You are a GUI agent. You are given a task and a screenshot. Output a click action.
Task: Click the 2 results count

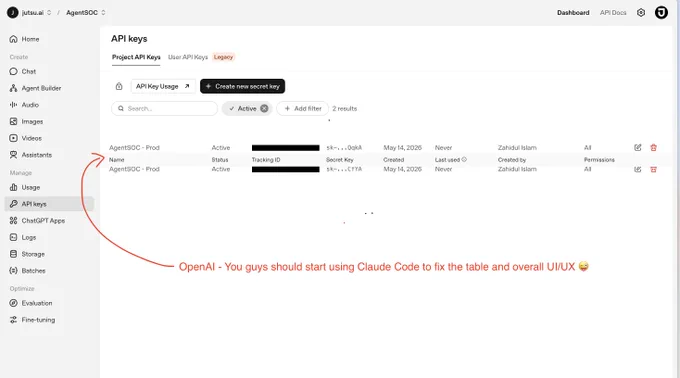coord(344,108)
